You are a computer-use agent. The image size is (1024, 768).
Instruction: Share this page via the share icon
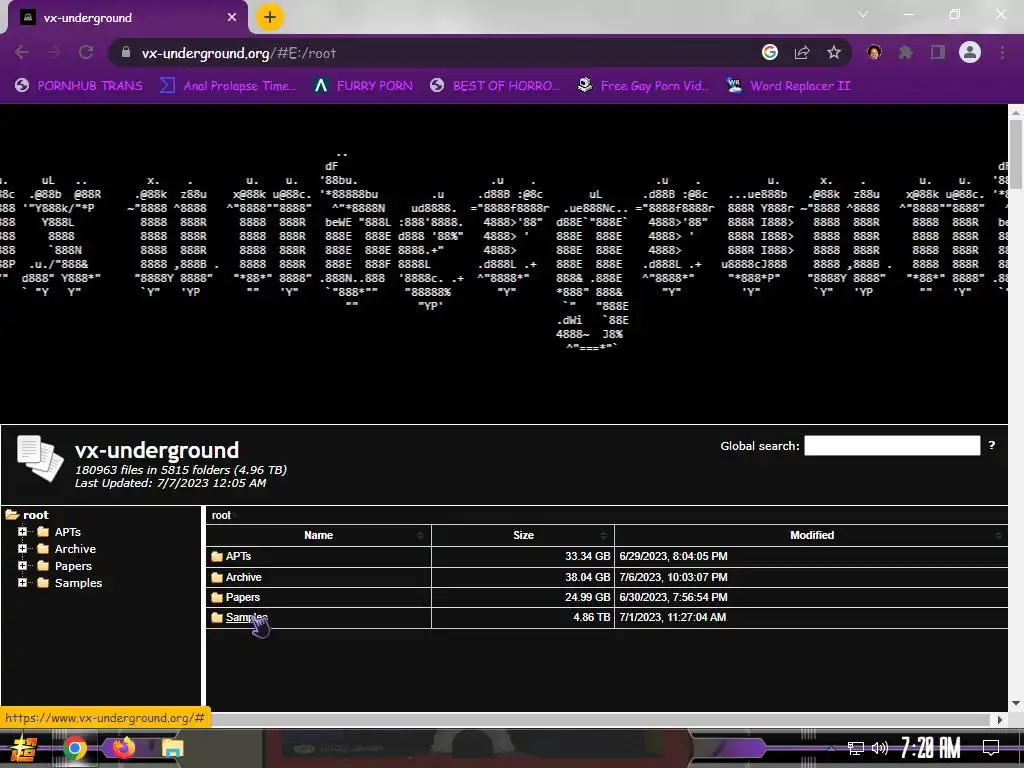coord(802,52)
